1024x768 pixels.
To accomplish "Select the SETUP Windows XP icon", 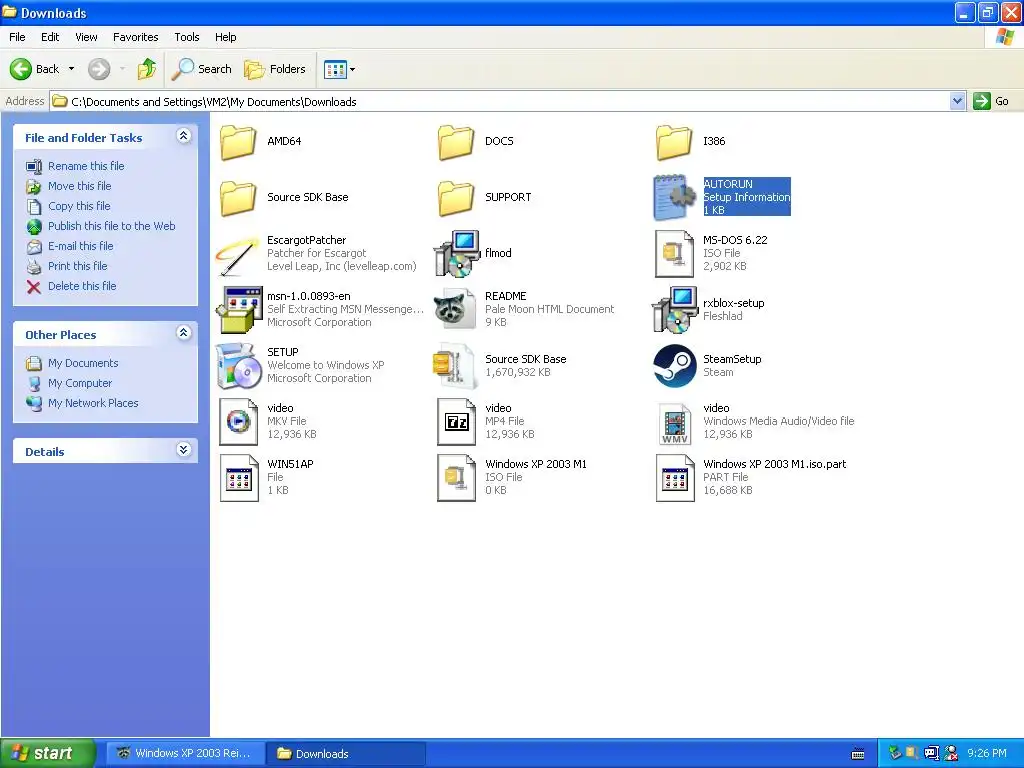I will [238, 366].
